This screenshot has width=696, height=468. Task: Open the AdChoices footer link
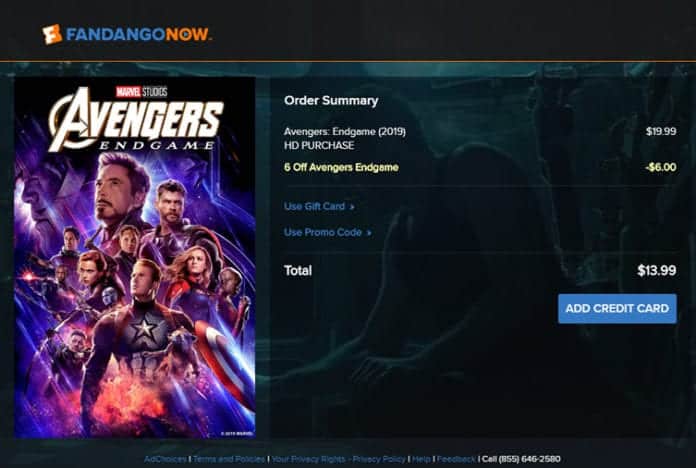165,459
